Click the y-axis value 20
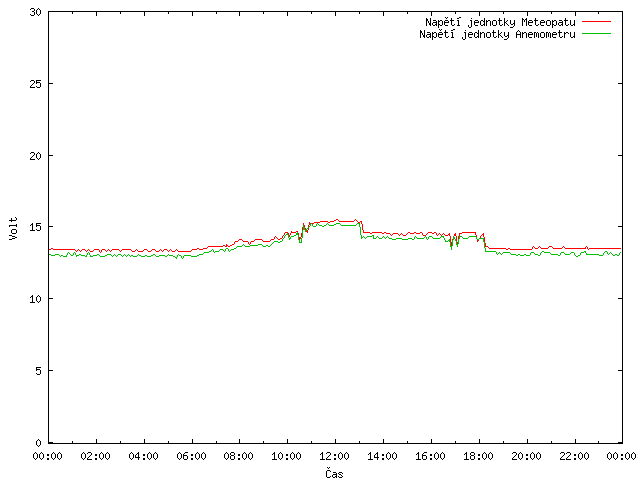The width and height of the screenshot is (640, 480). 36,156
